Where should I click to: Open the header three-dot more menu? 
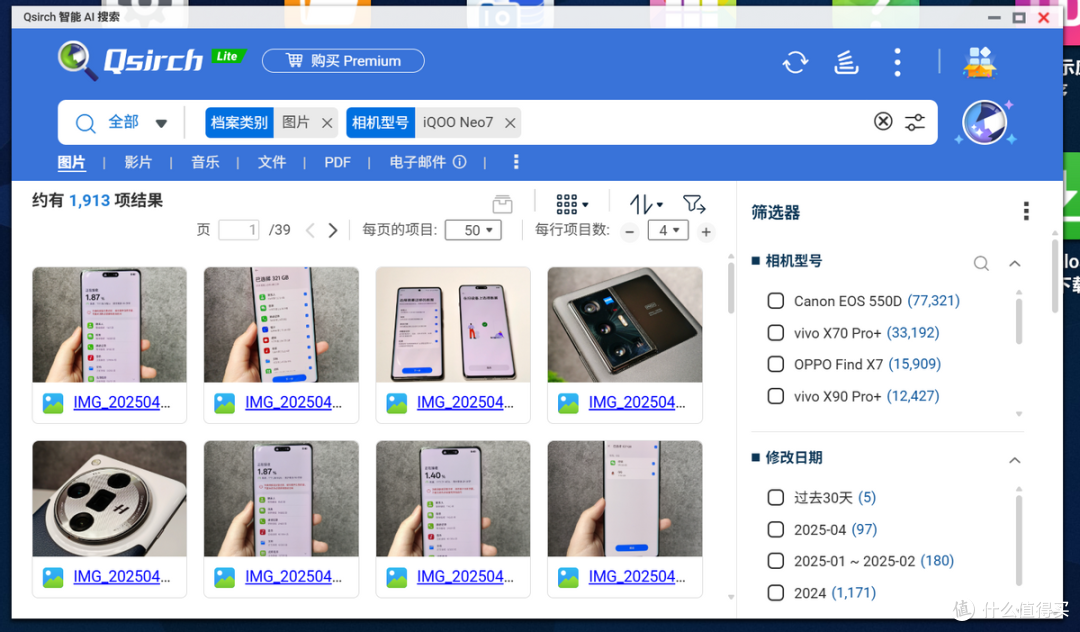(x=897, y=62)
